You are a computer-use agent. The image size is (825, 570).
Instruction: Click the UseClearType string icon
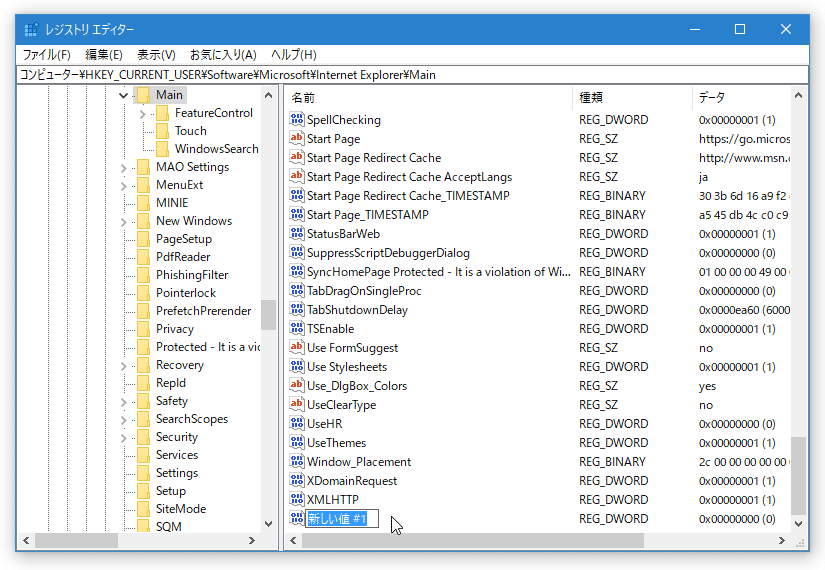pyautogui.click(x=297, y=404)
